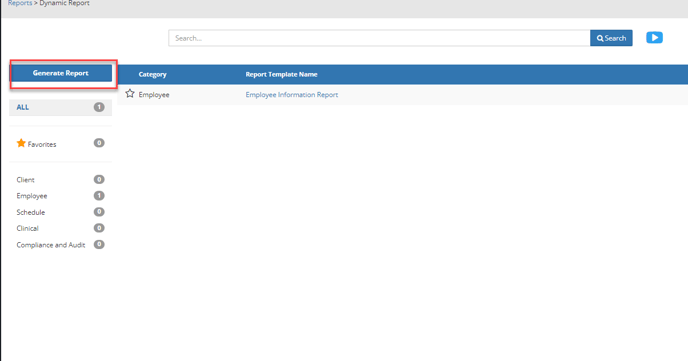Viewport: 688px width, 361px height.
Task: Click the Employee cell in the table row
Action: point(154,95)
